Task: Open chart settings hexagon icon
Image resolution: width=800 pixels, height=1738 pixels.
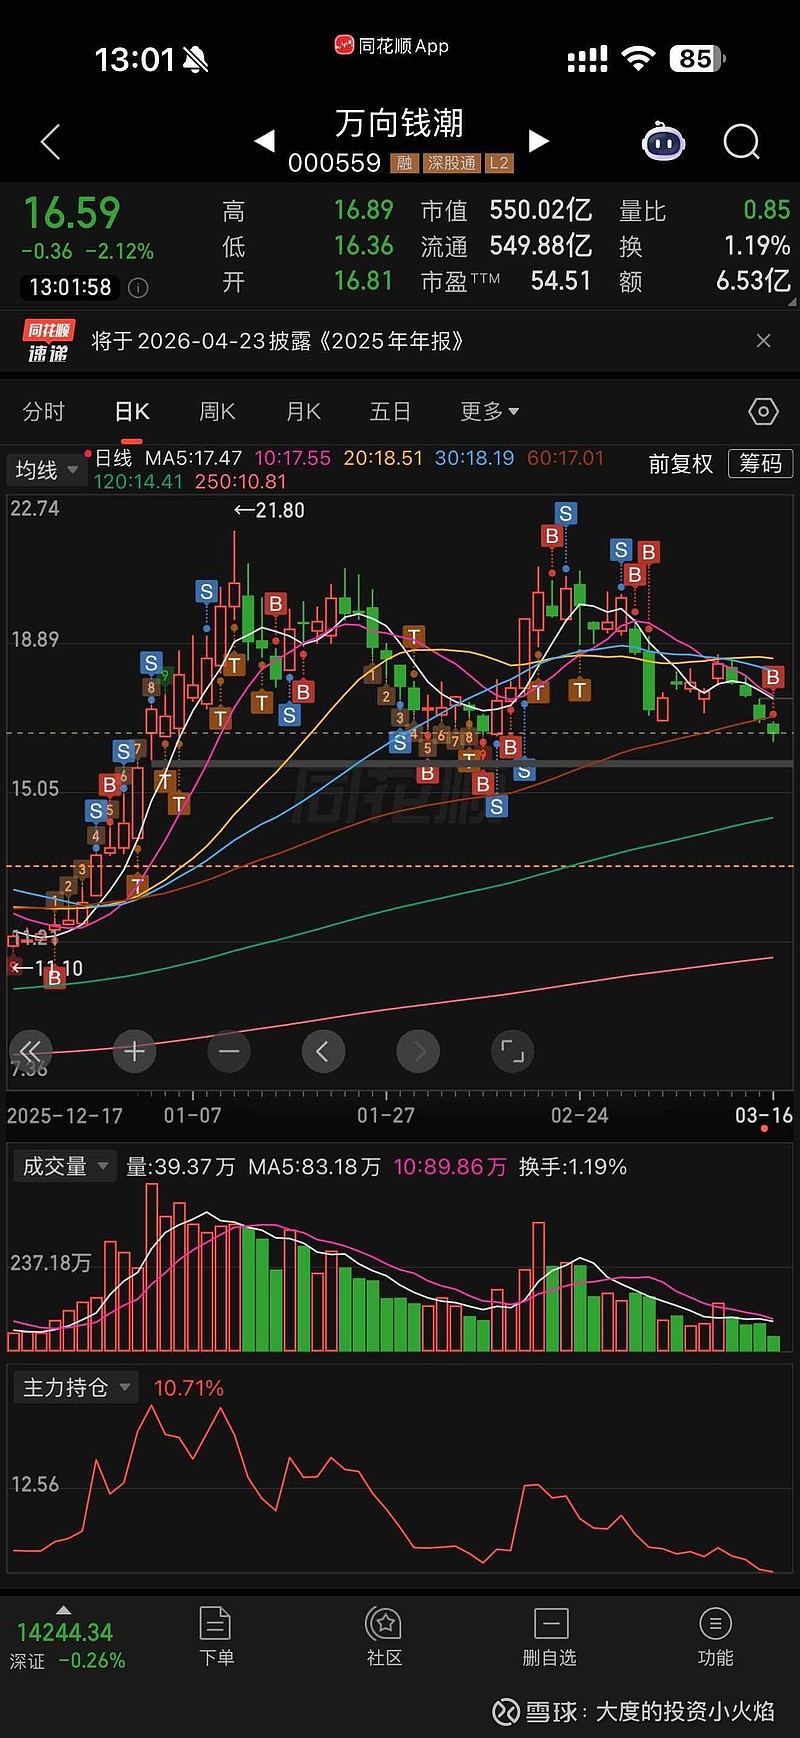Action: coord(763,411)
